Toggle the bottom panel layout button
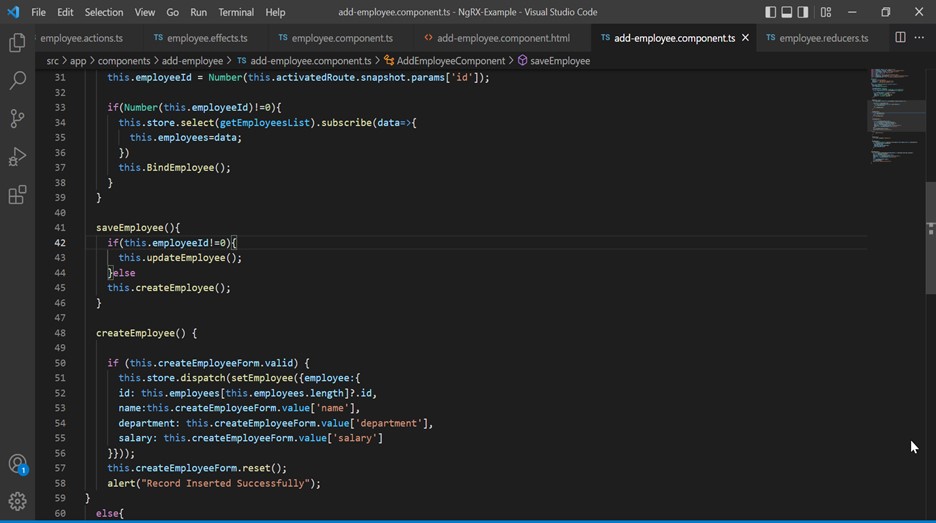This screenshot has width=936, height=523. coord(787,12)
